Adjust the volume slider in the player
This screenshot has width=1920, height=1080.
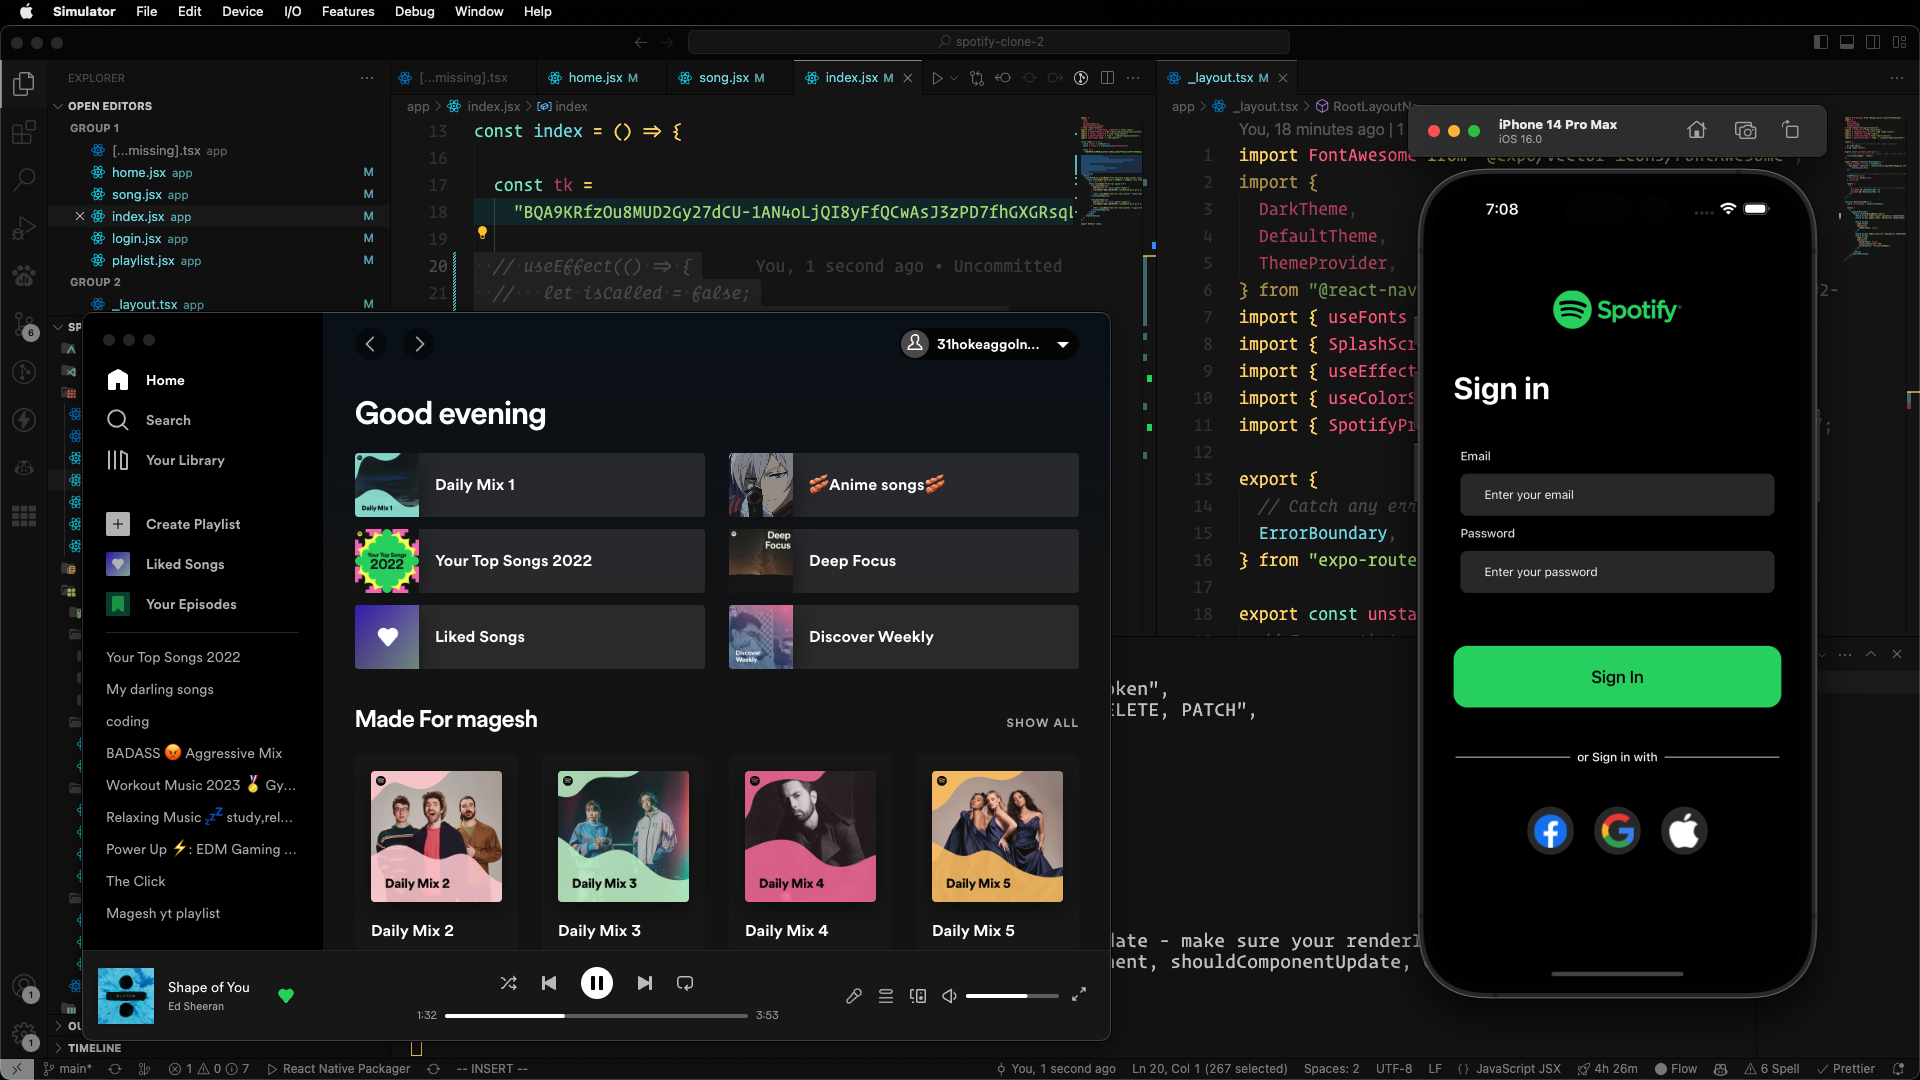coord(1013,995)
